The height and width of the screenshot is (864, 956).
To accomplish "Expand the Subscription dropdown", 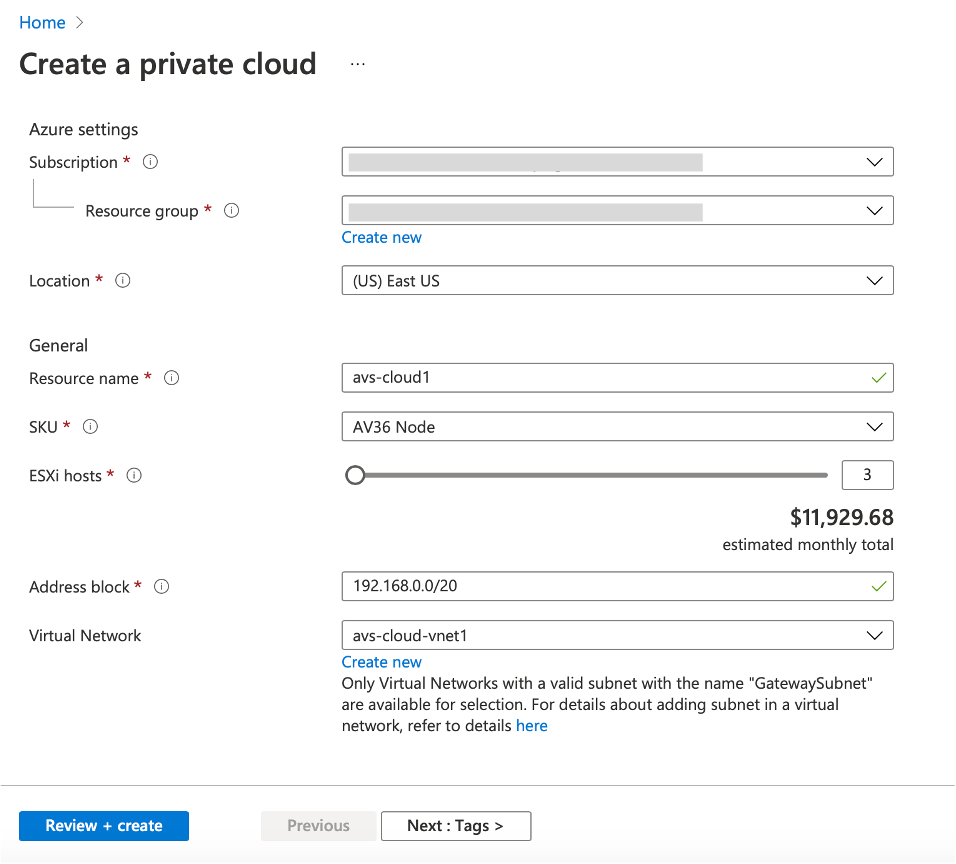I will [x=618, y=162].
